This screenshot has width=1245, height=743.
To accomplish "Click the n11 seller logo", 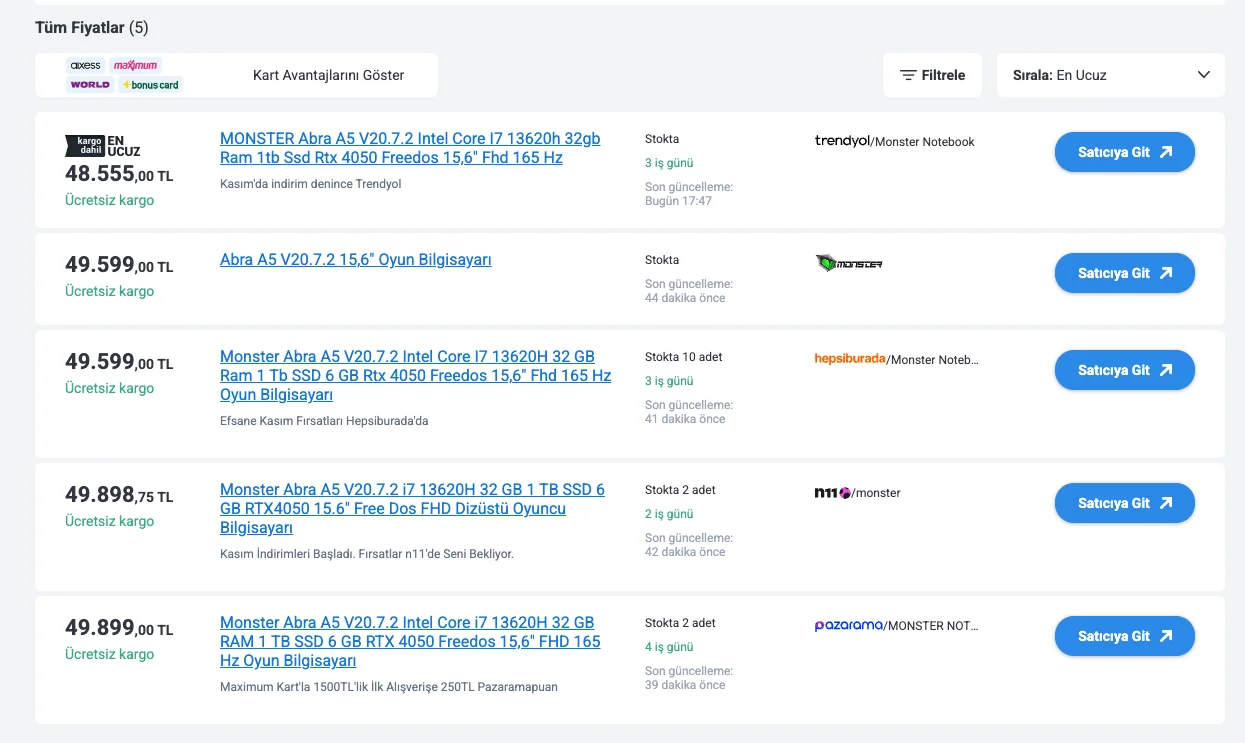I will (832, 492).
